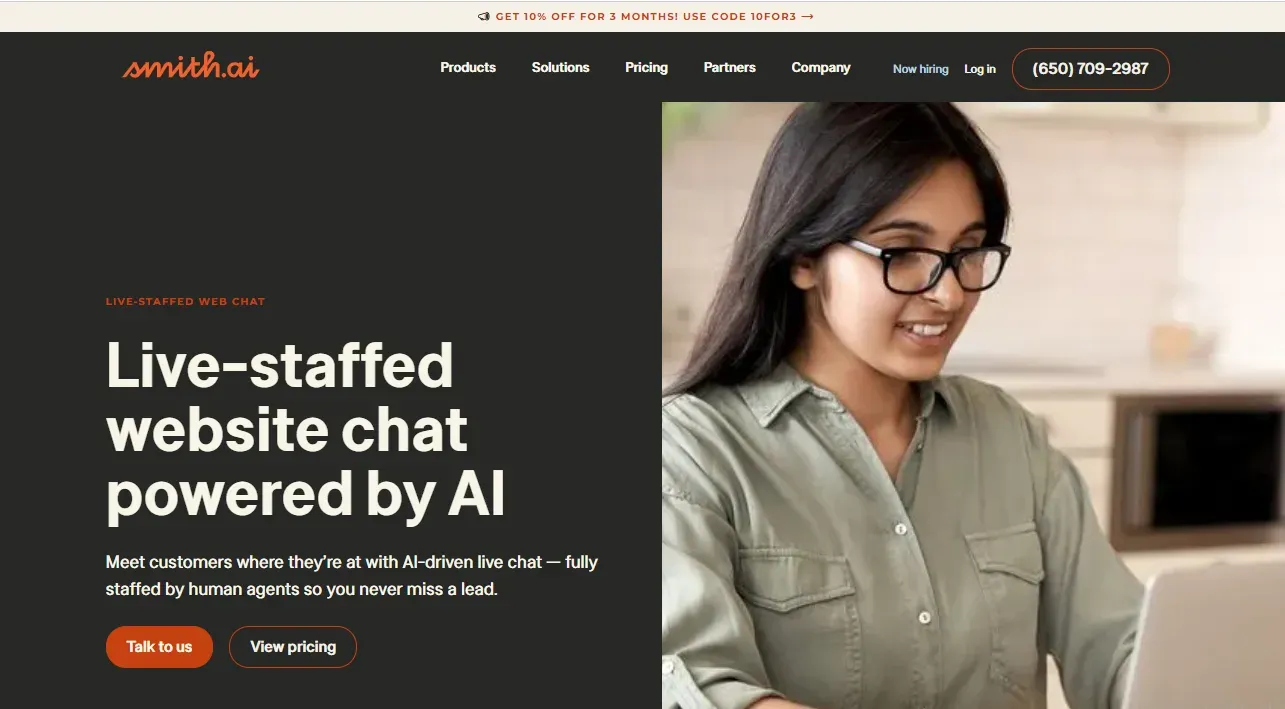1285x709 pixels.
Task: Open the Company menu
Action: pos(821,68)
